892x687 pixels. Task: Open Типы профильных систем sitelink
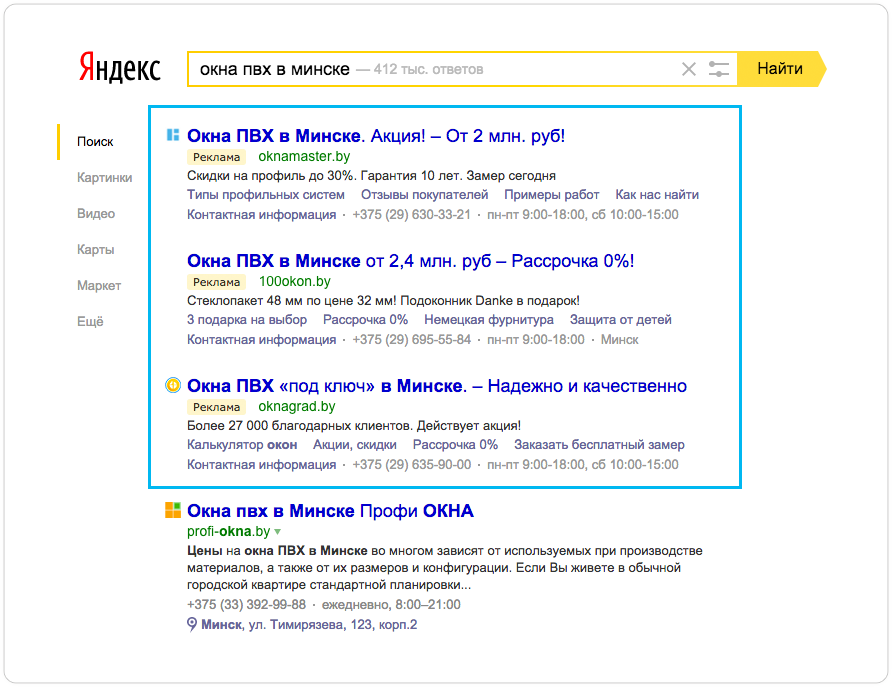pyautogui.click(x=266, y=194)
